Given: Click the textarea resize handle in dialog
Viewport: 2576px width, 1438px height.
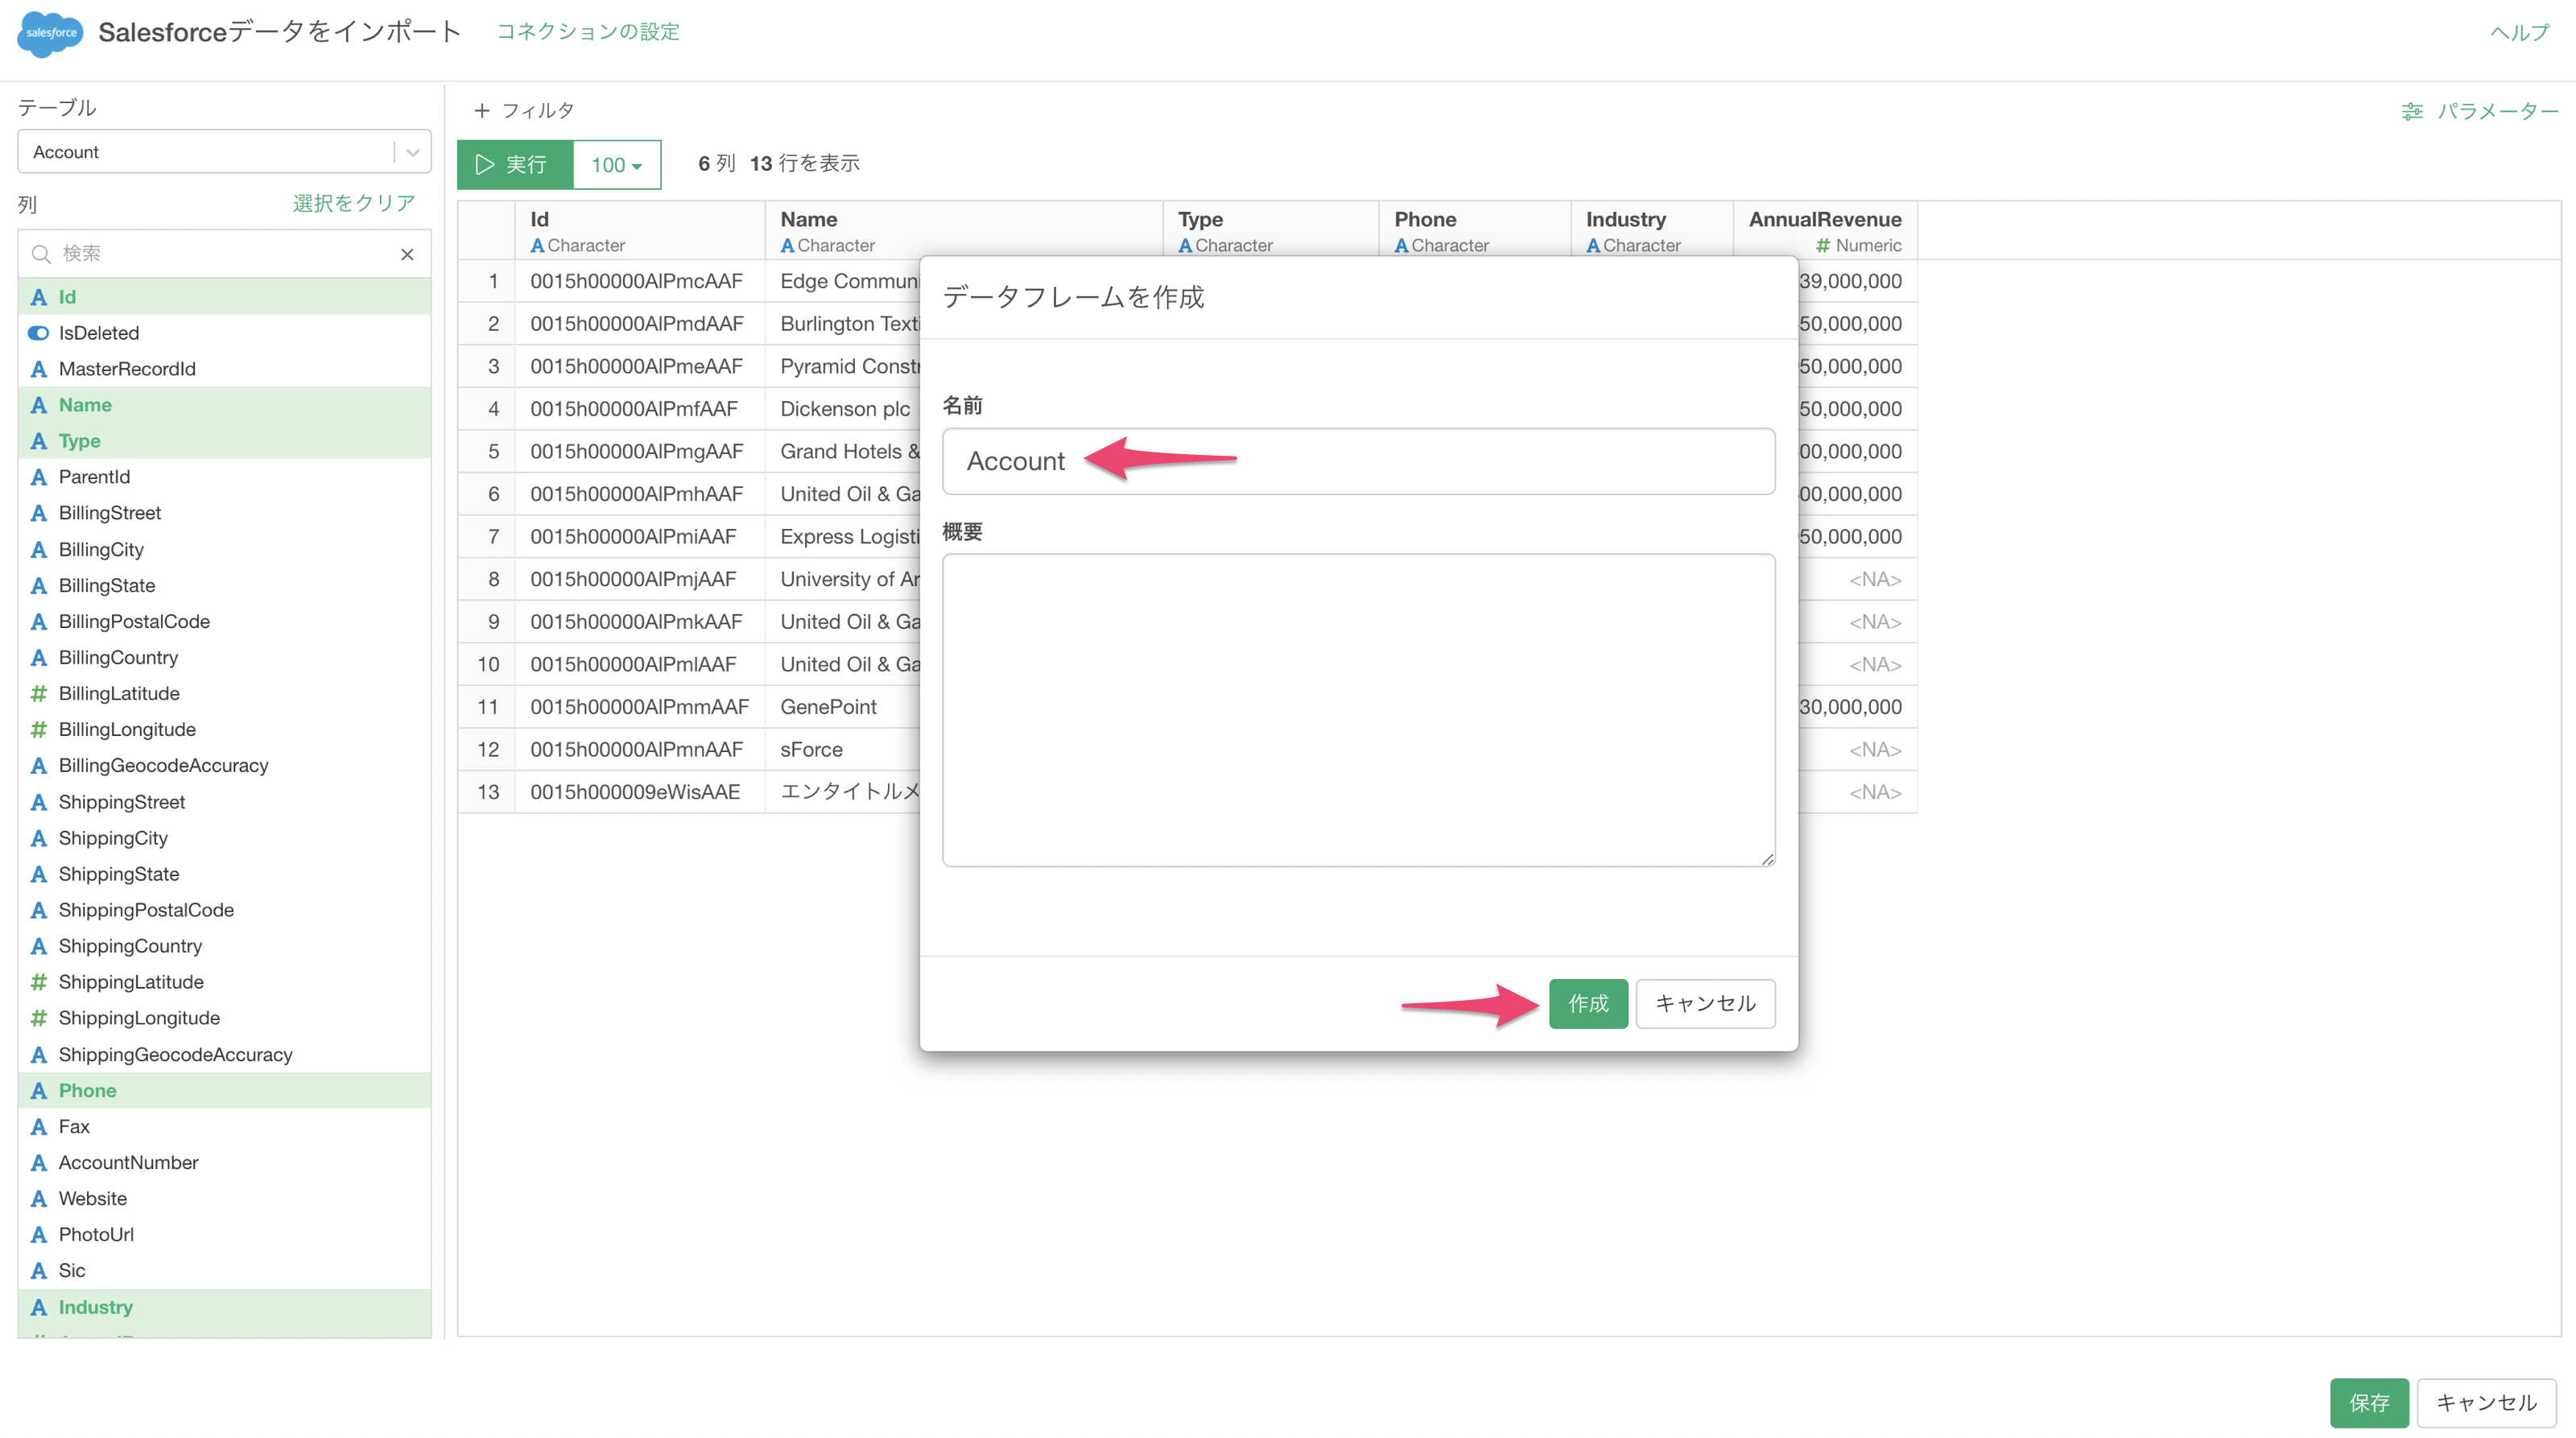Looking at the screenshot, I should pyautogui.click(x=1767, y=859).
